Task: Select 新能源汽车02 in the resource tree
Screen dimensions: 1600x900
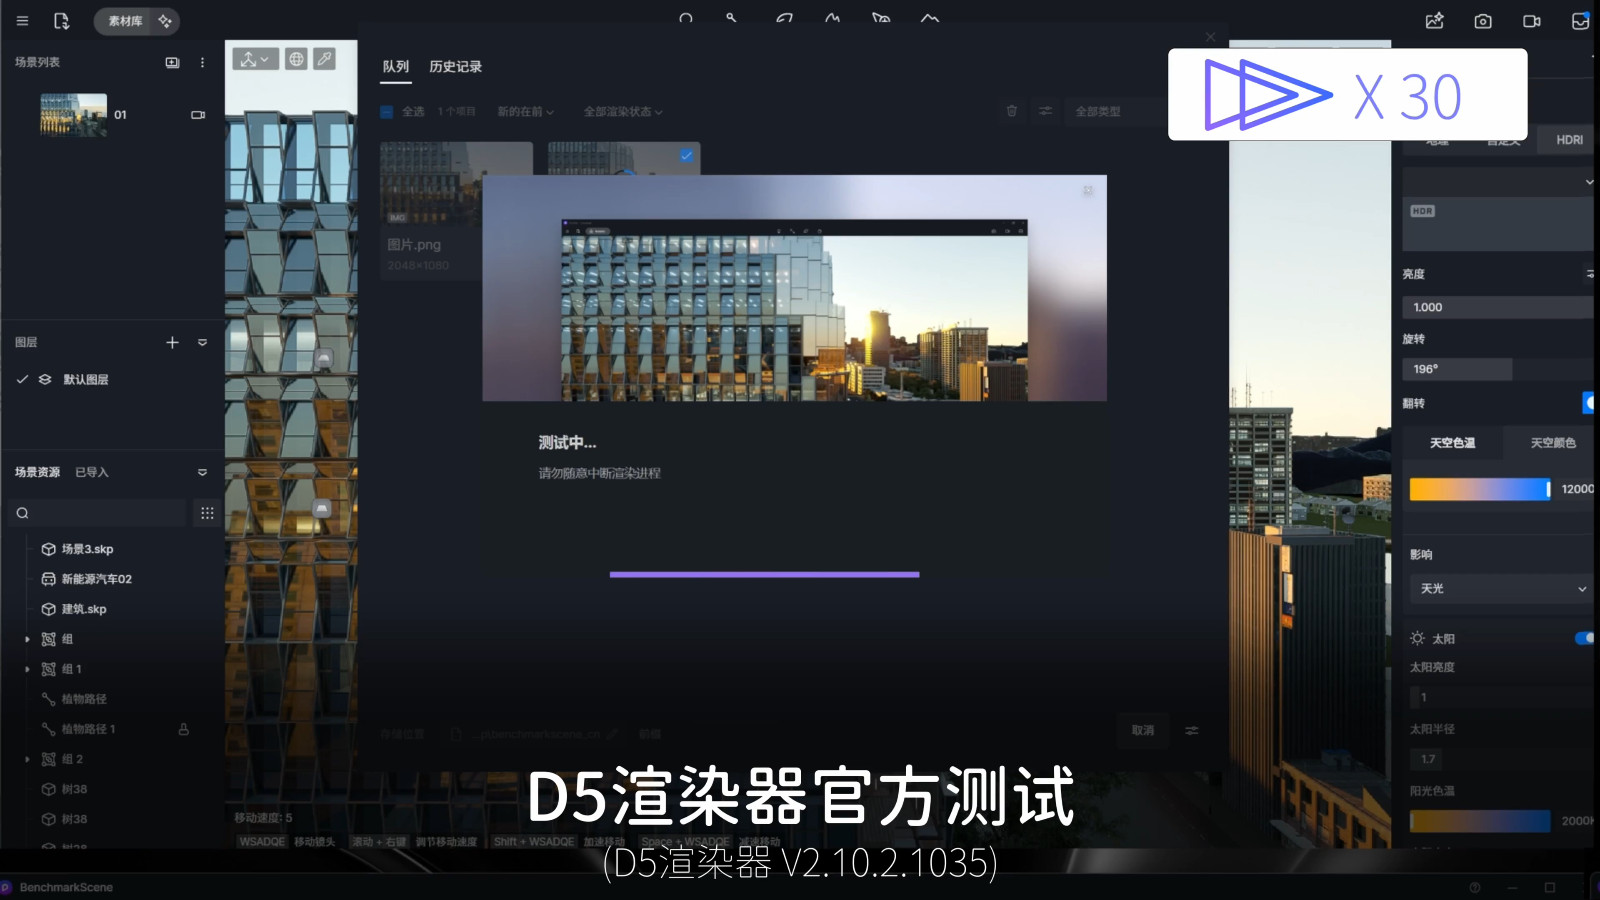Action: (x=96, y=579)
